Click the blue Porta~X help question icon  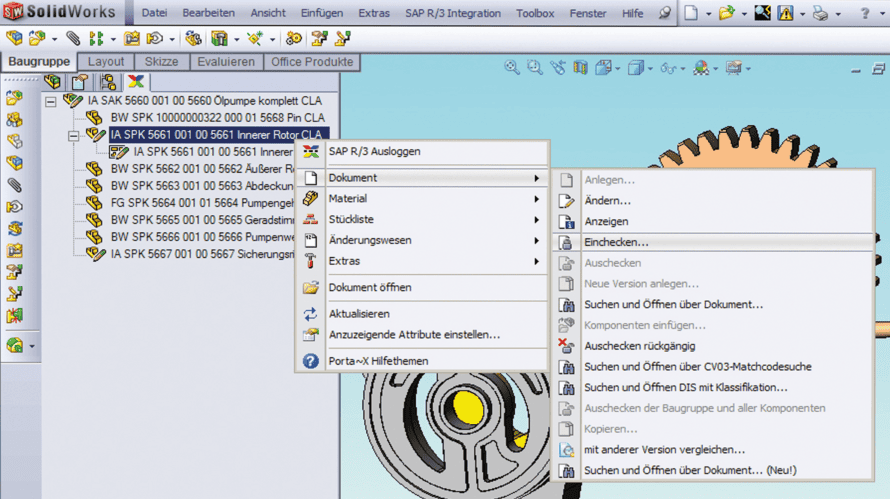(311, 361)
